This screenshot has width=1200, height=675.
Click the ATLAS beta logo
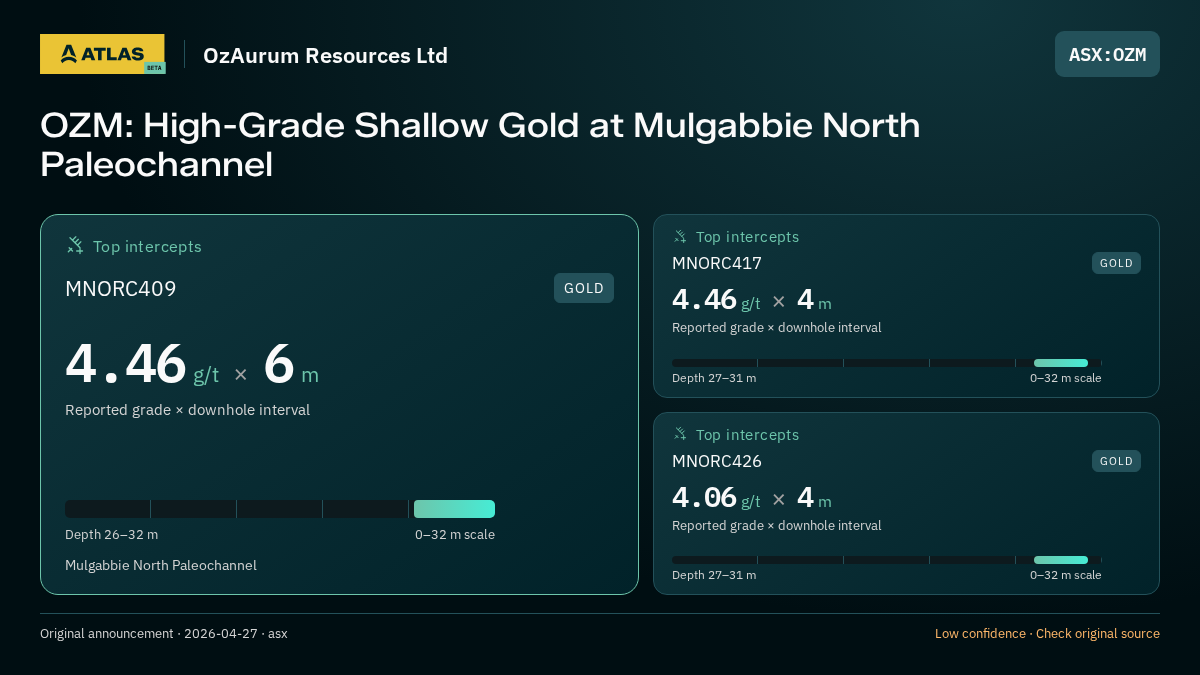(x=102, y=54)
